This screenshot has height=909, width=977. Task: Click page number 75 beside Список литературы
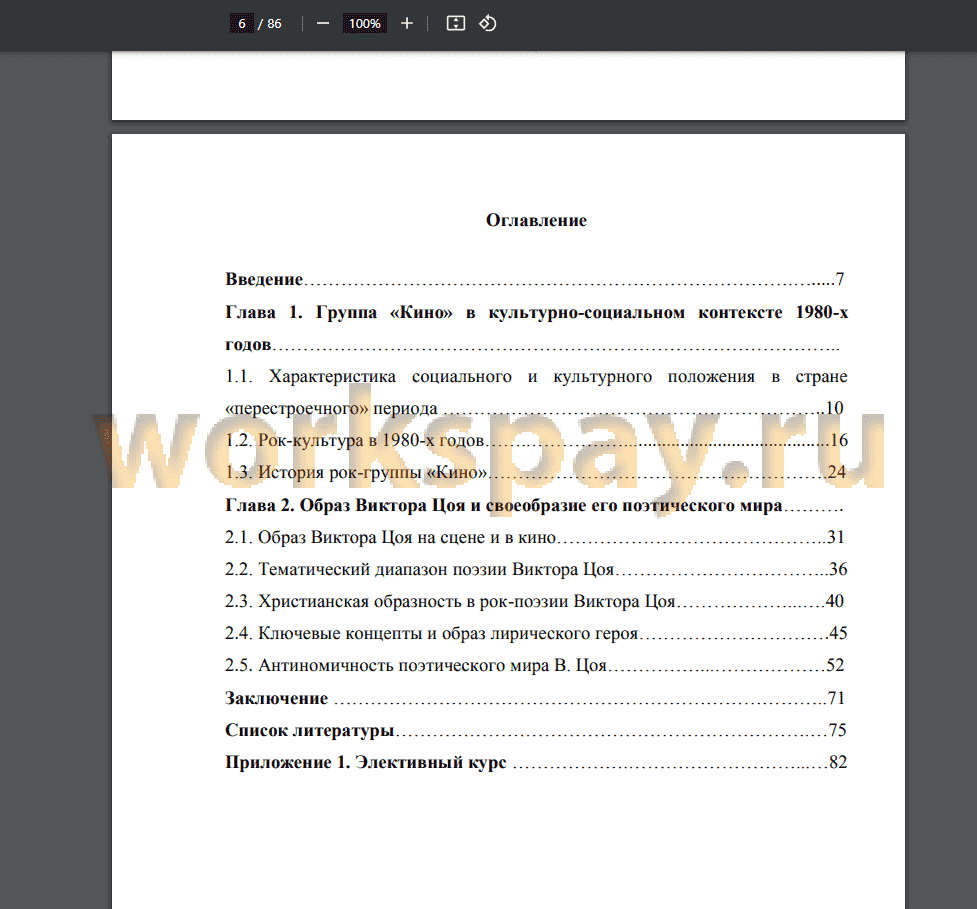(837, 730)
